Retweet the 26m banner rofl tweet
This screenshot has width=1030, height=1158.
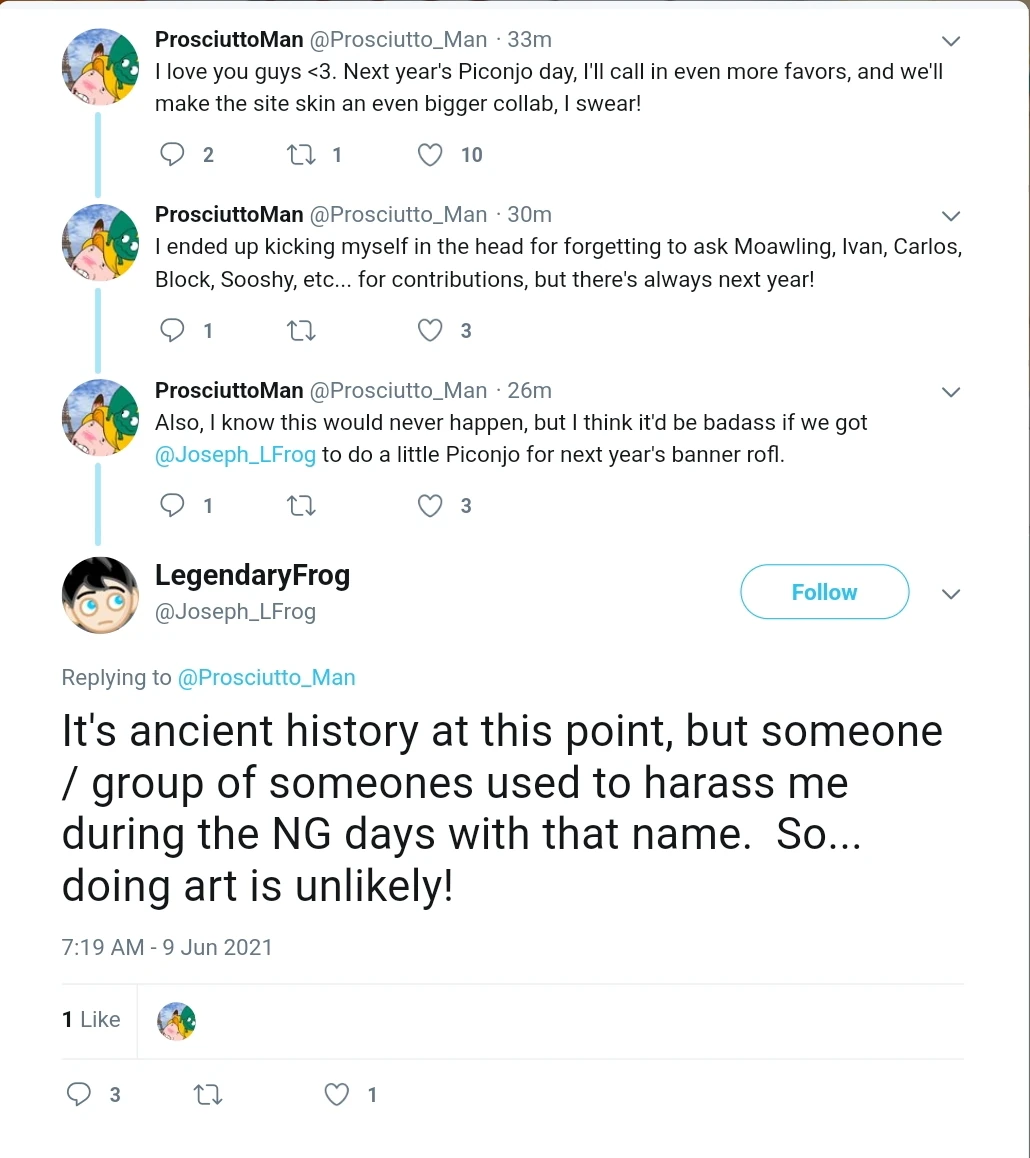300,506
